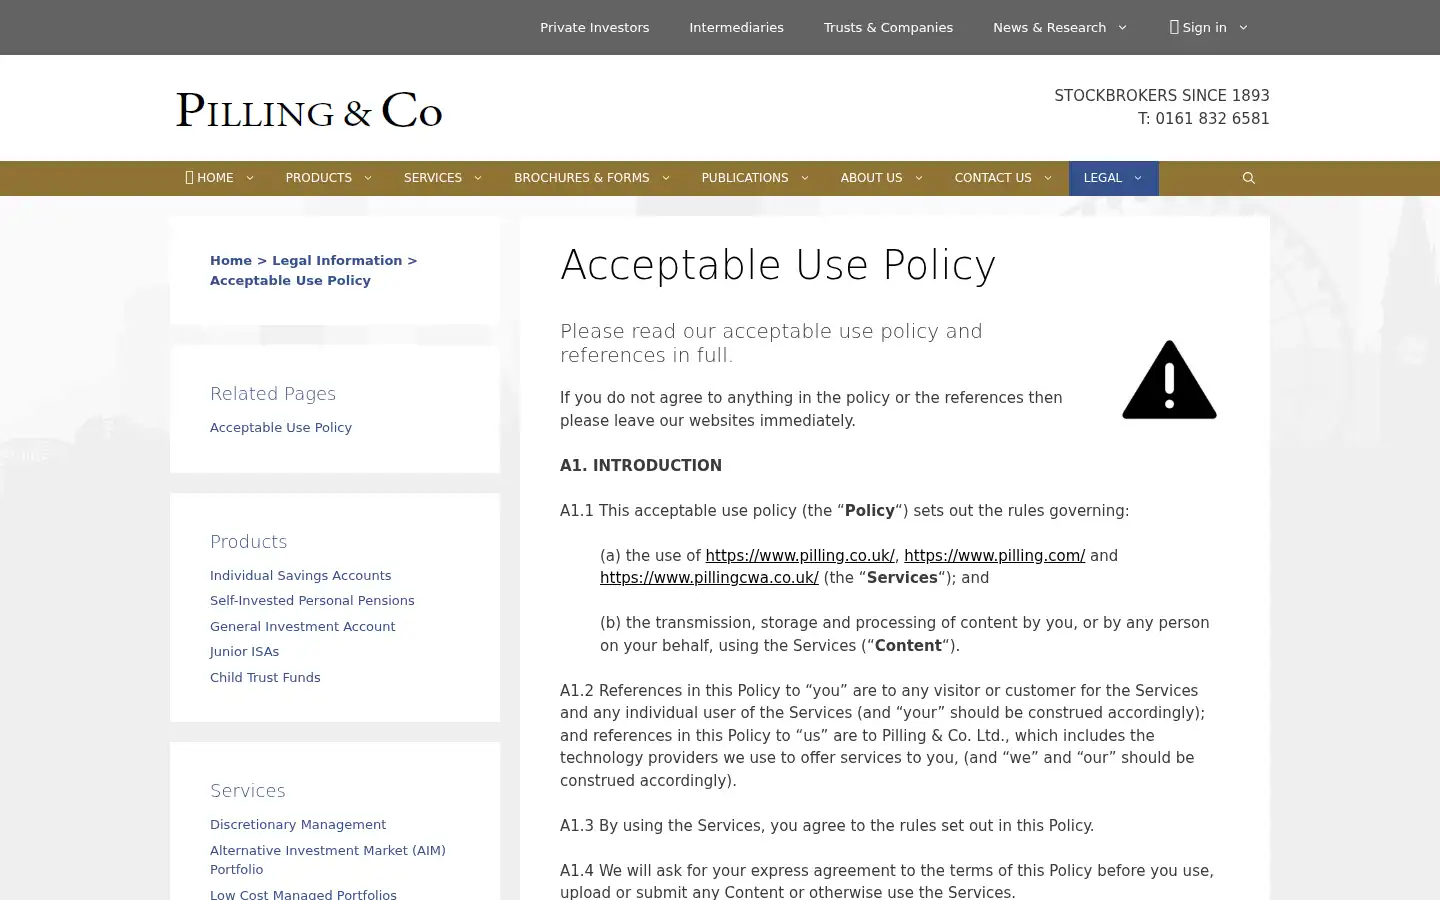Expand the Sign in dropdown arrow
The width and height of the screenshot is (1440, 900).
[x=1243, y=28]
